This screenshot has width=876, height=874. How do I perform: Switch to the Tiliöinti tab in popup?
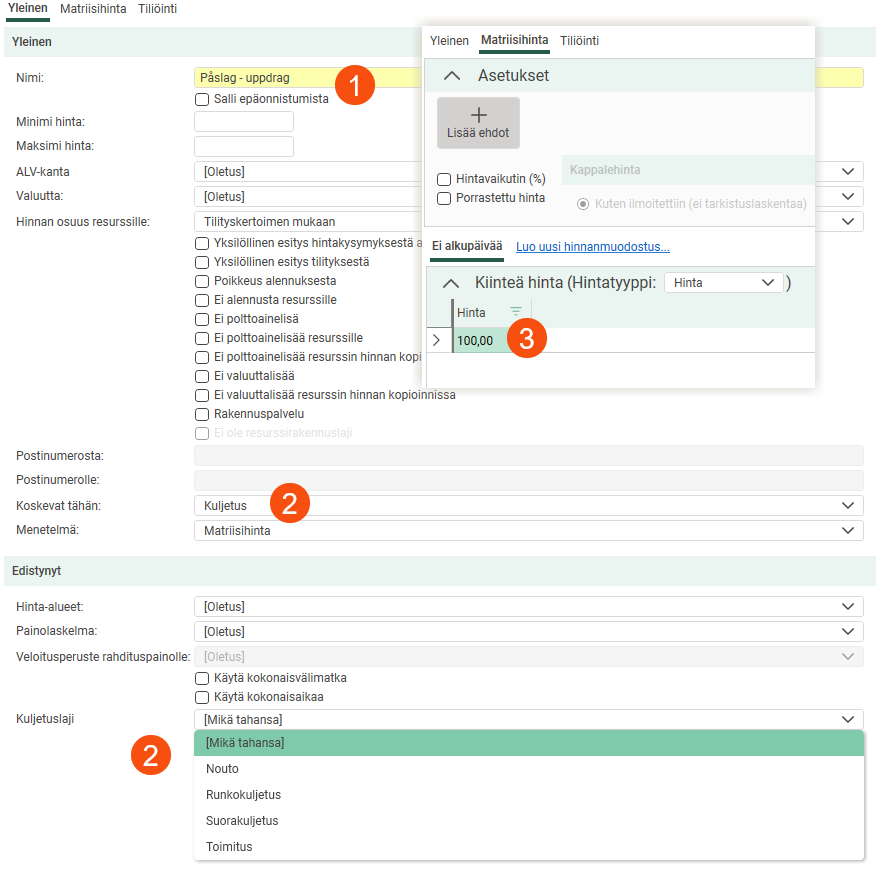click(579, 41)
